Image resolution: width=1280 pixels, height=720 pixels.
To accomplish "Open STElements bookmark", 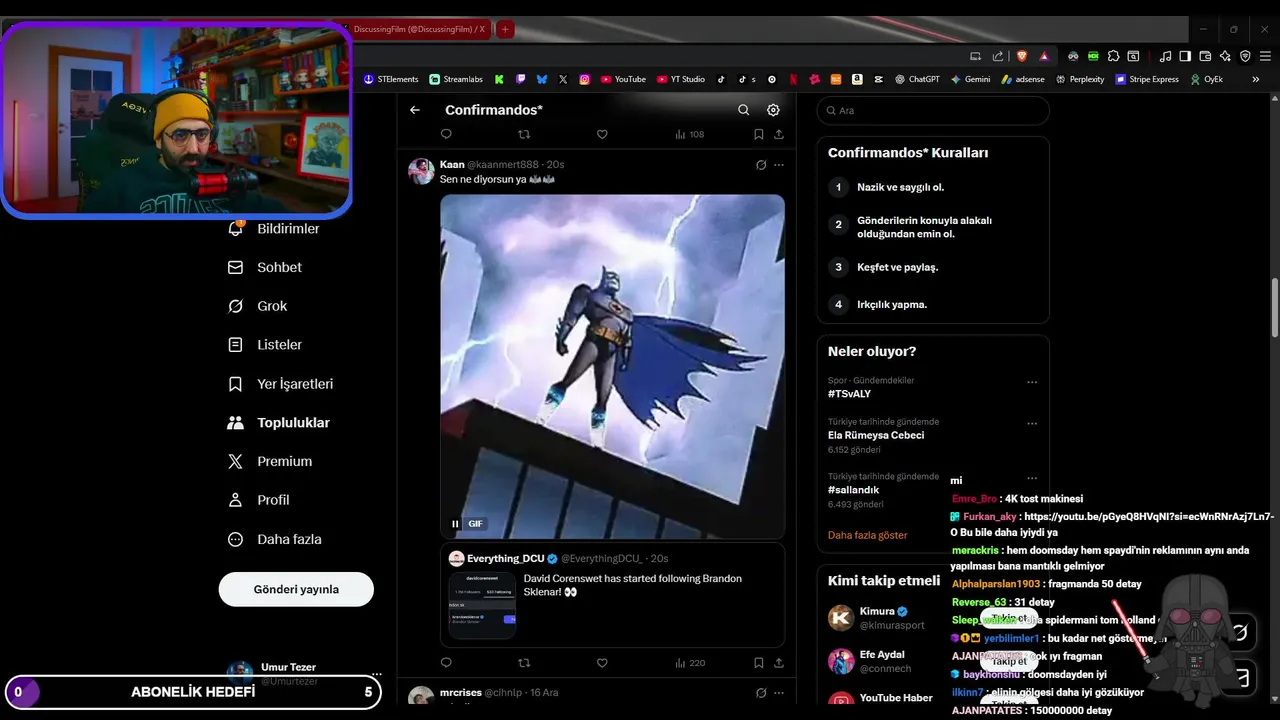I will click(x=391, y=79).
